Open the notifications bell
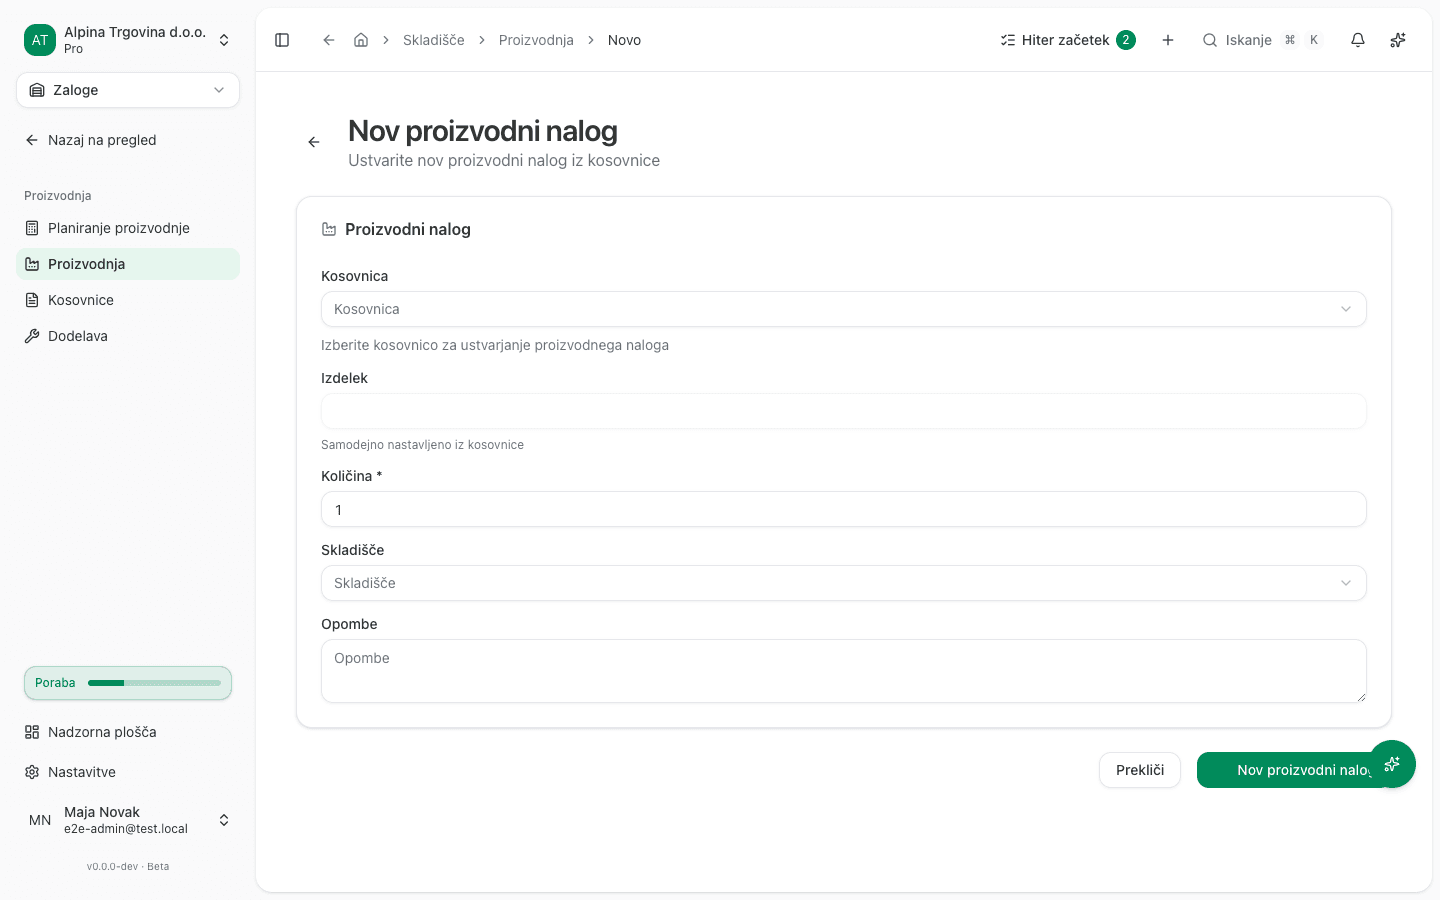Screen dimensions: 1440x900 point(1358,40)
